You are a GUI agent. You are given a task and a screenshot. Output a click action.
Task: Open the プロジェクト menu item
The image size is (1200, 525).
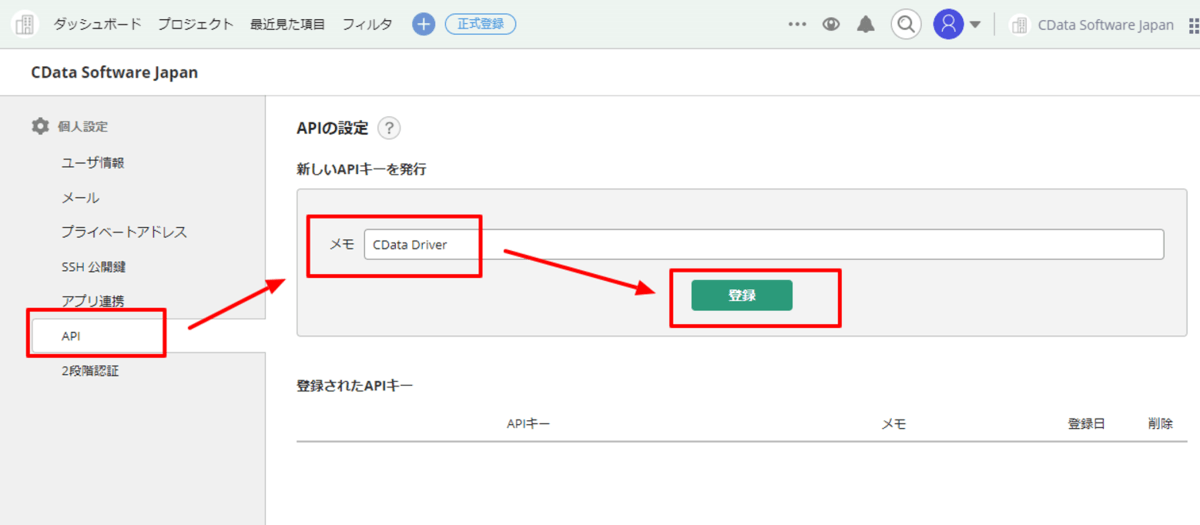click(x=195, y=24)
